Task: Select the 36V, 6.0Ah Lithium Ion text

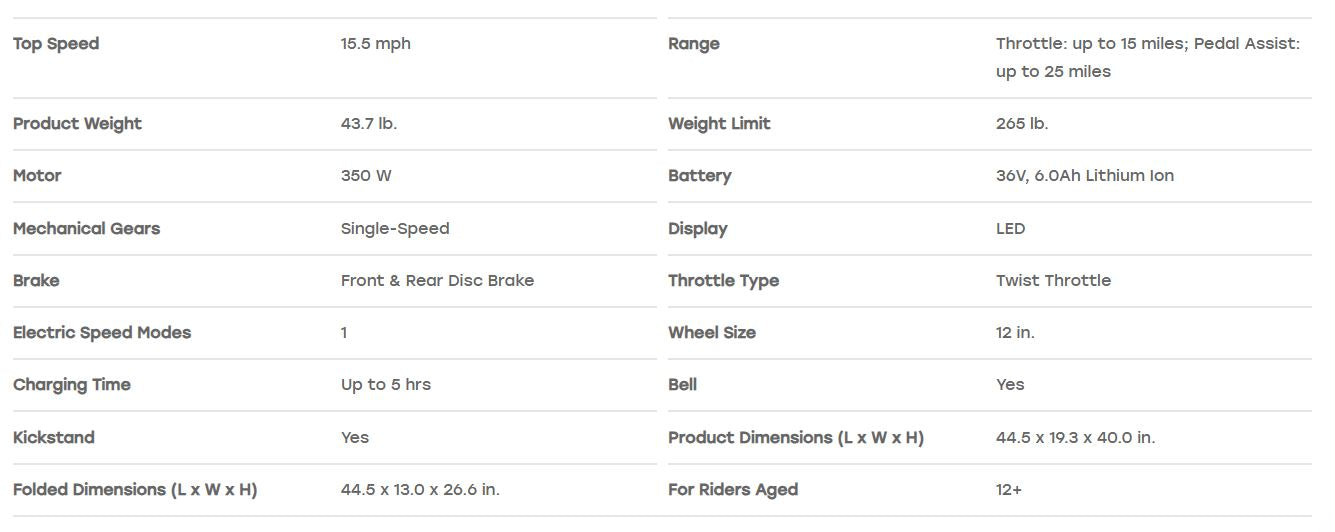Action: coord(1085,176)
